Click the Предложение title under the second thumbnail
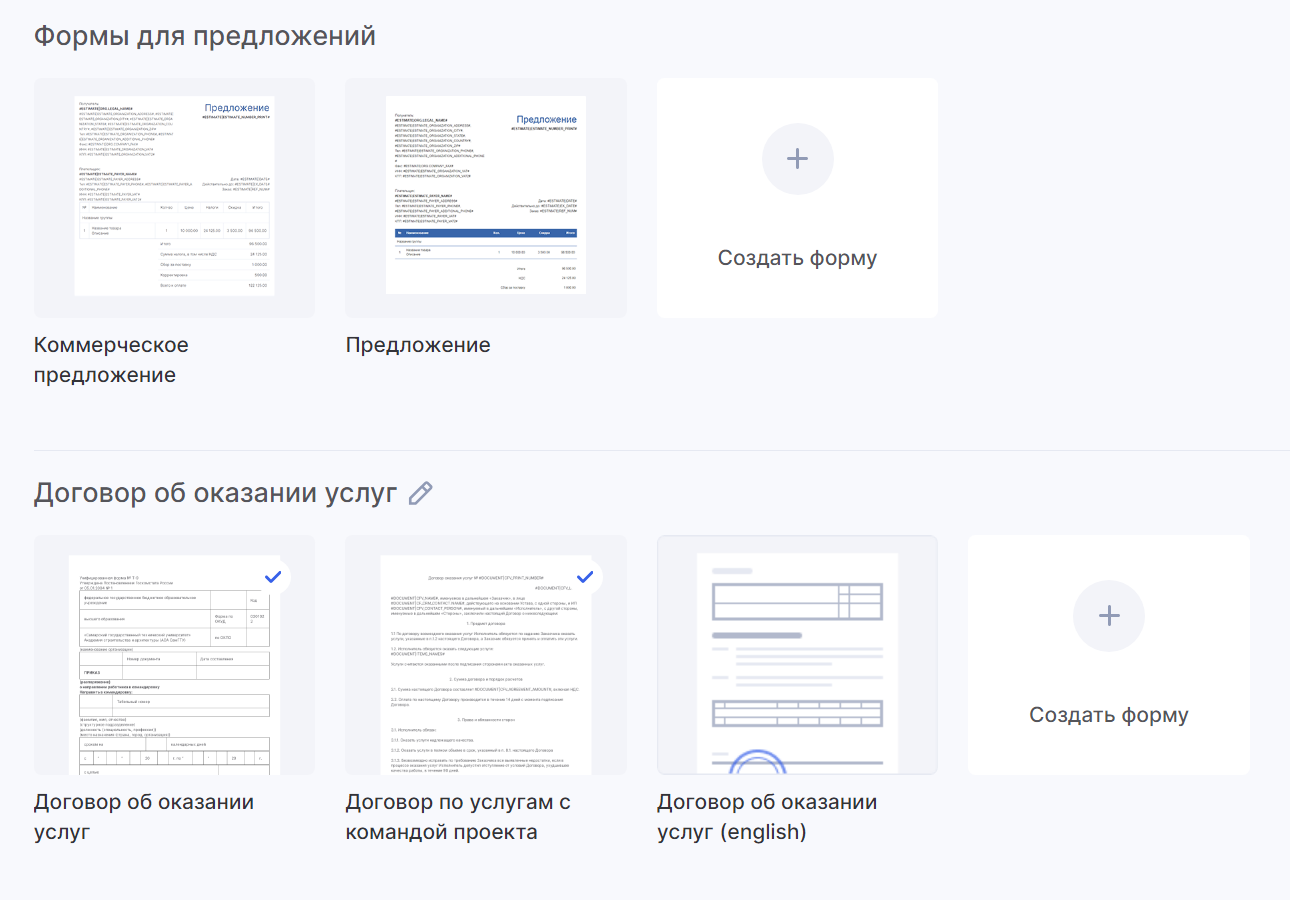1290x900 pixels. (x=418, y=345)
